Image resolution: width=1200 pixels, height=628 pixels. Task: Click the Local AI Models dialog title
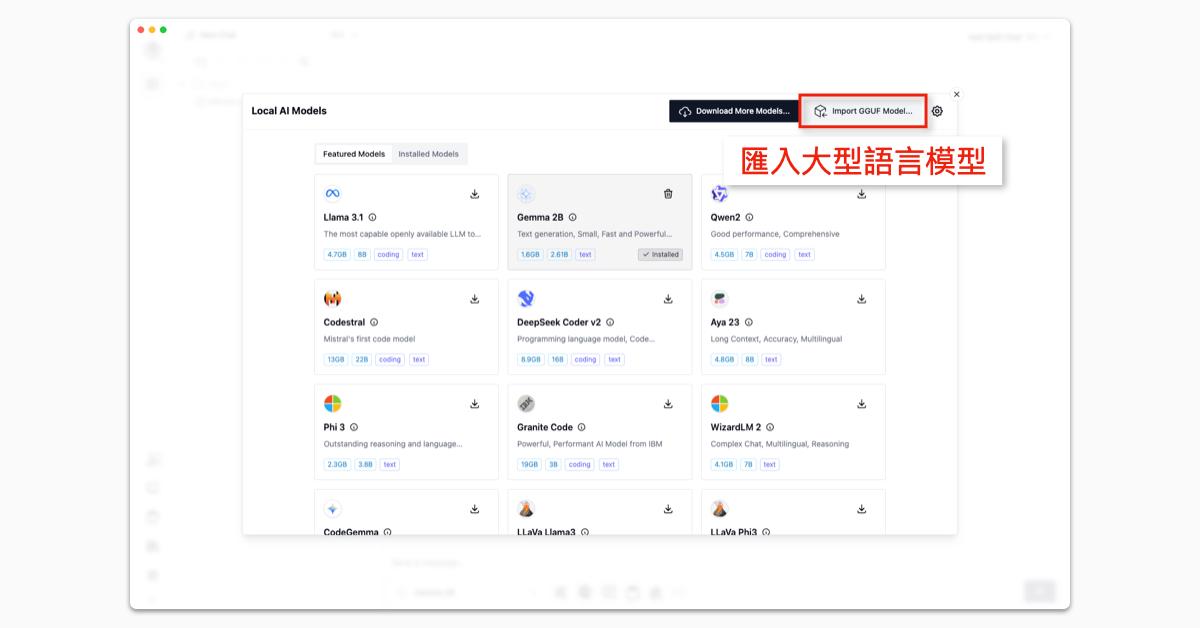tap(289, 111)
